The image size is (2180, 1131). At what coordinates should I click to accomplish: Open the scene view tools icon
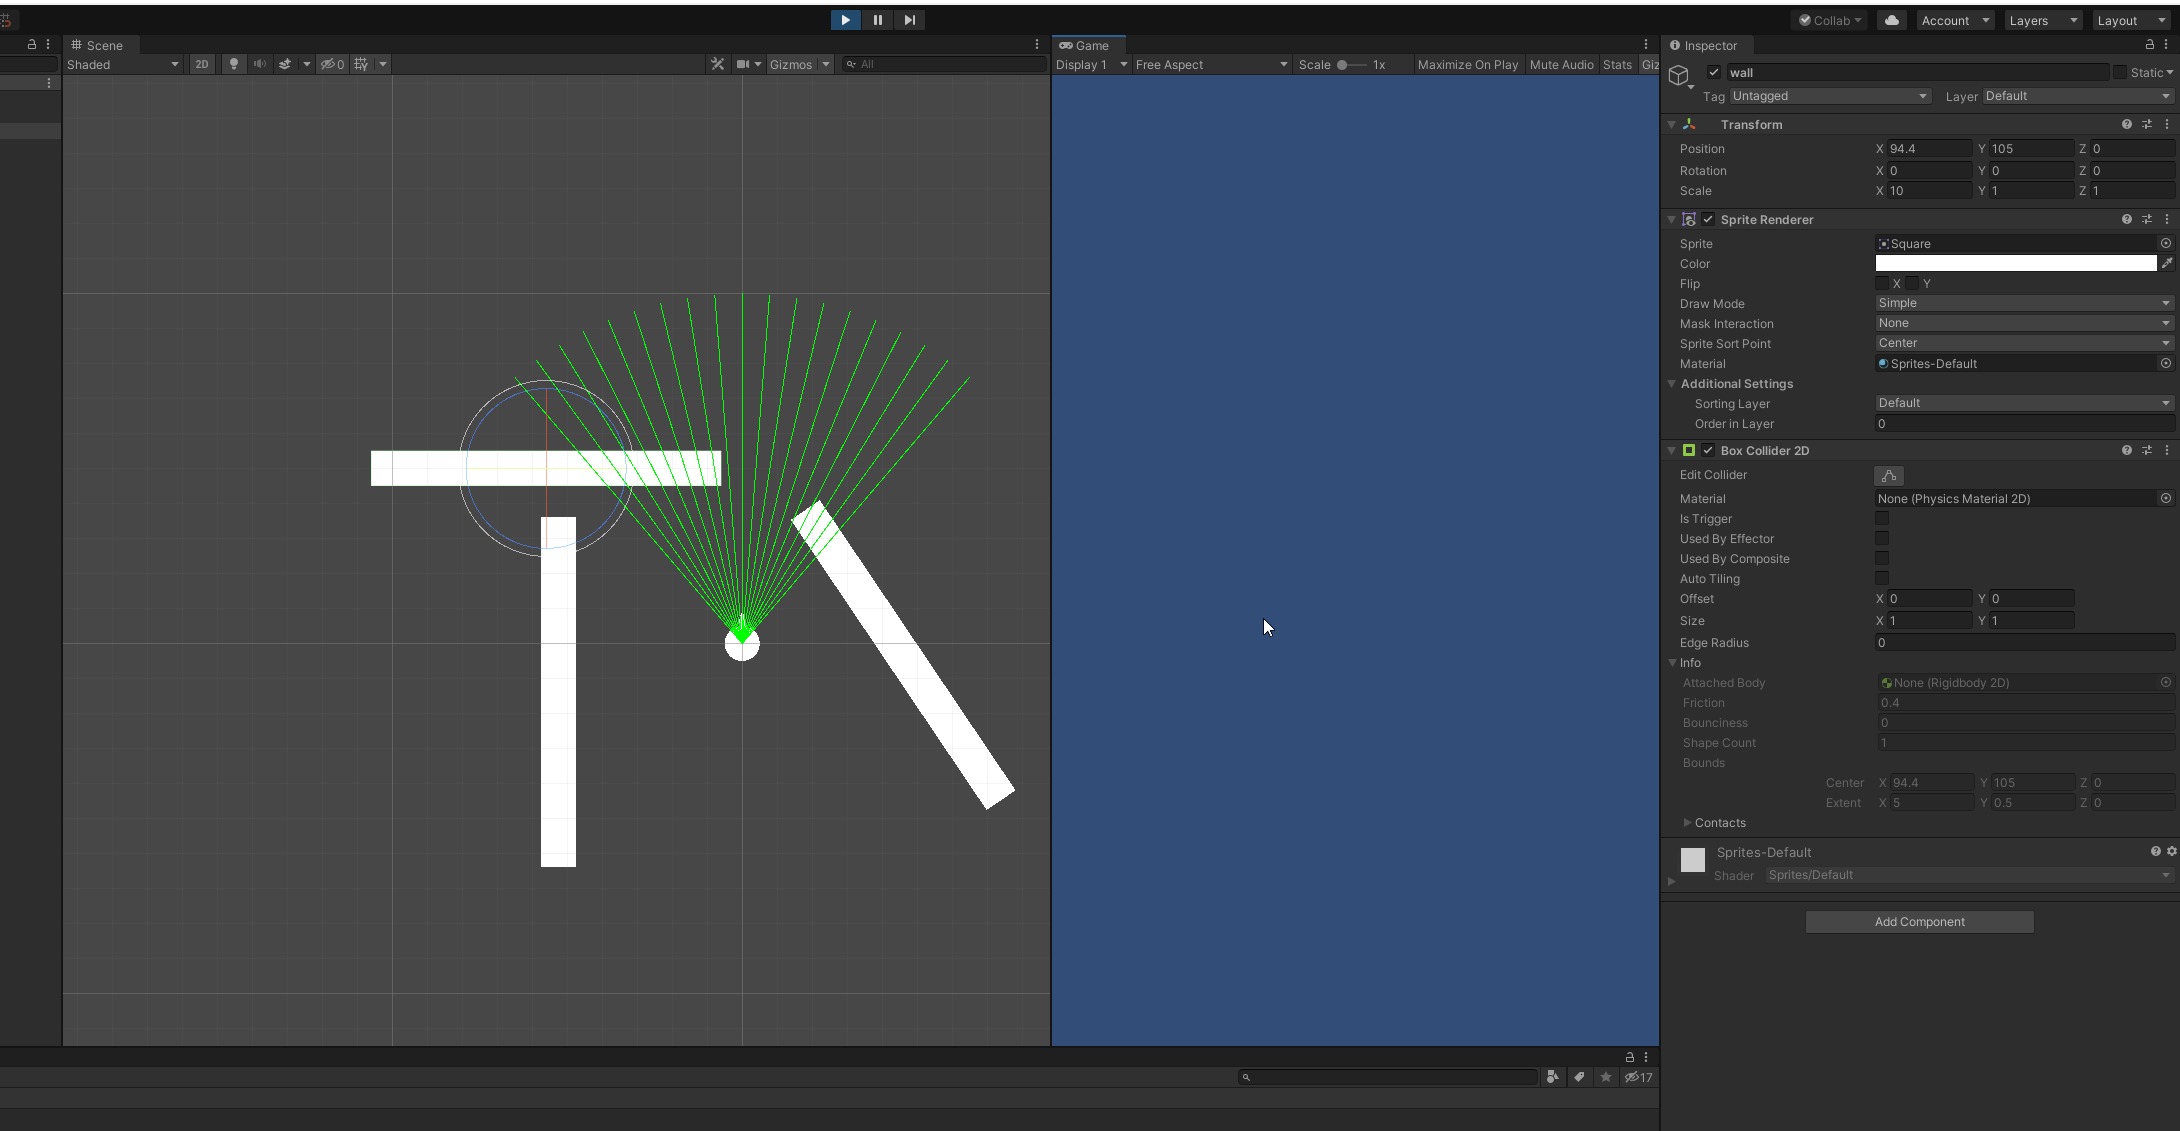pos(718,64)
